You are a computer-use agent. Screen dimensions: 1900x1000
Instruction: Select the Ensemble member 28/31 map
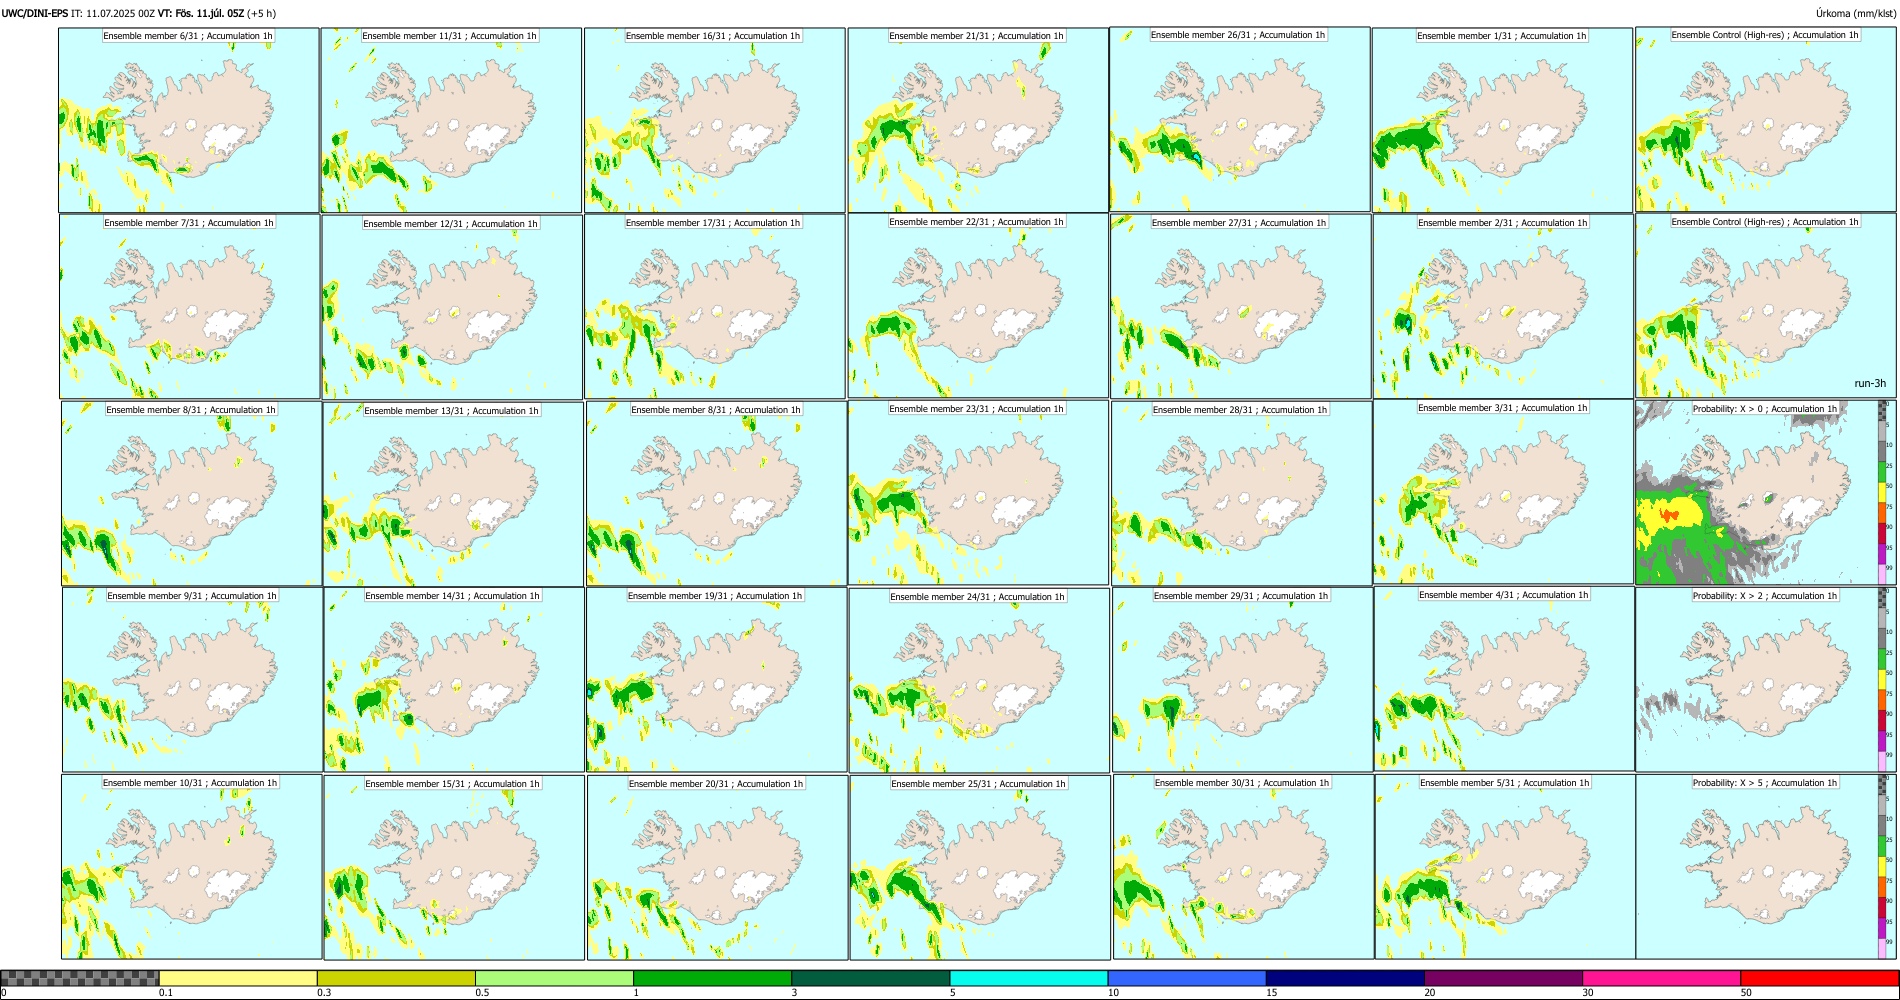[1242, 494]
